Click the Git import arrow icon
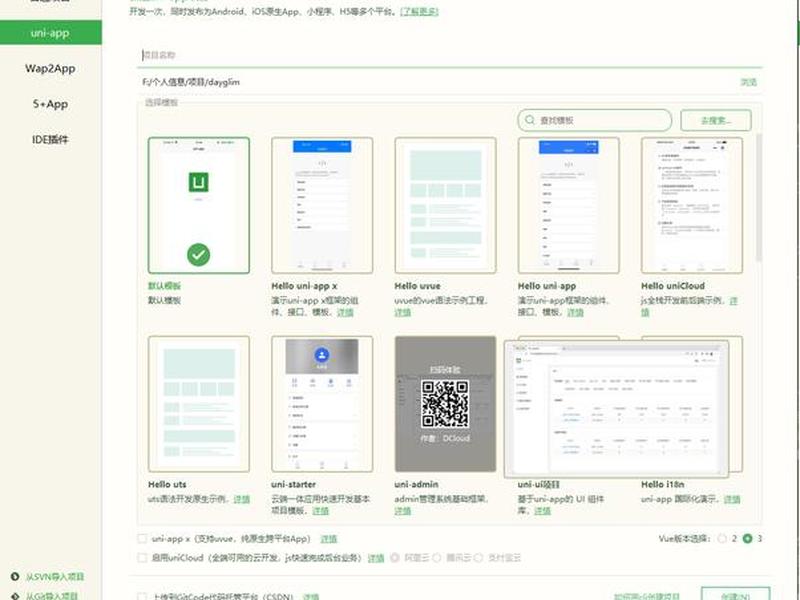Image resolution: width=800 pixels, height=600 pixels. pyautogui.click(x=15, y=595)
